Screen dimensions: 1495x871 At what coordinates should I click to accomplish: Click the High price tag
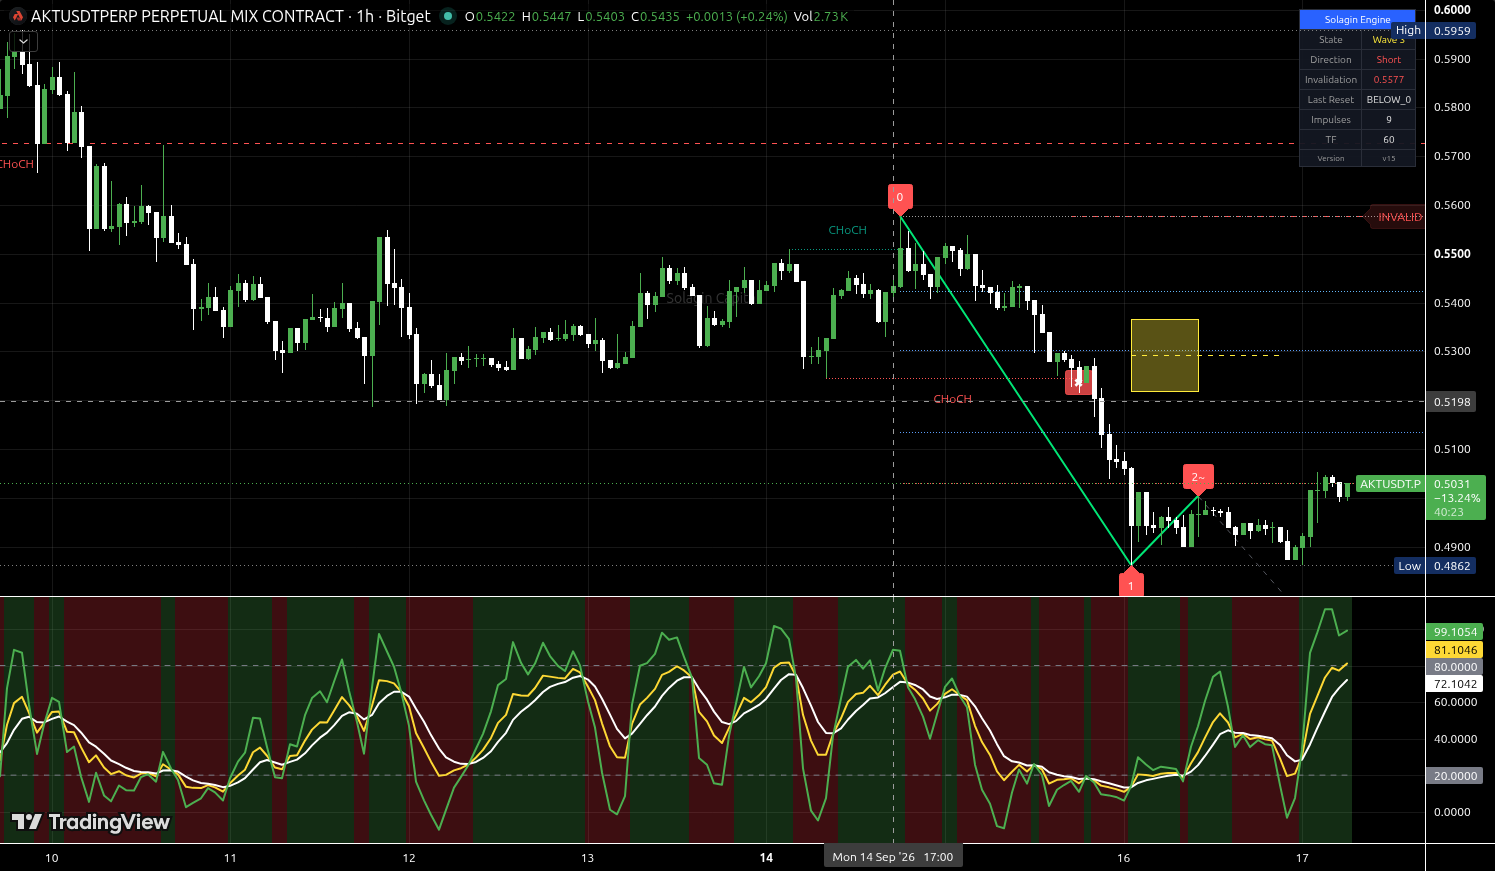(1408, 31)
